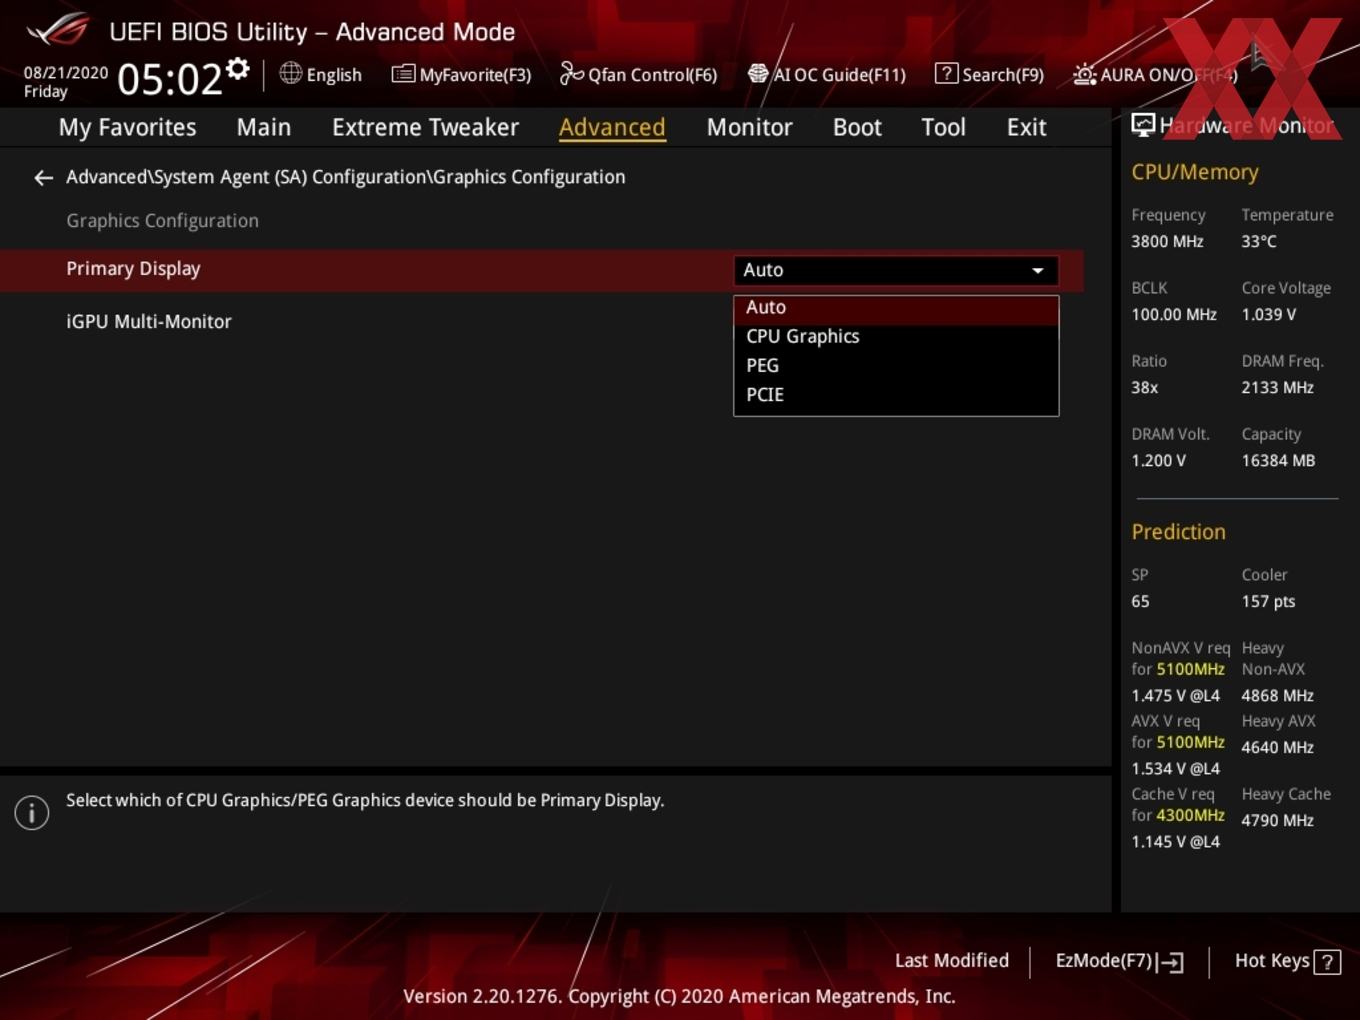Click the Hot Keys question mark icon

coord(1326,962)
